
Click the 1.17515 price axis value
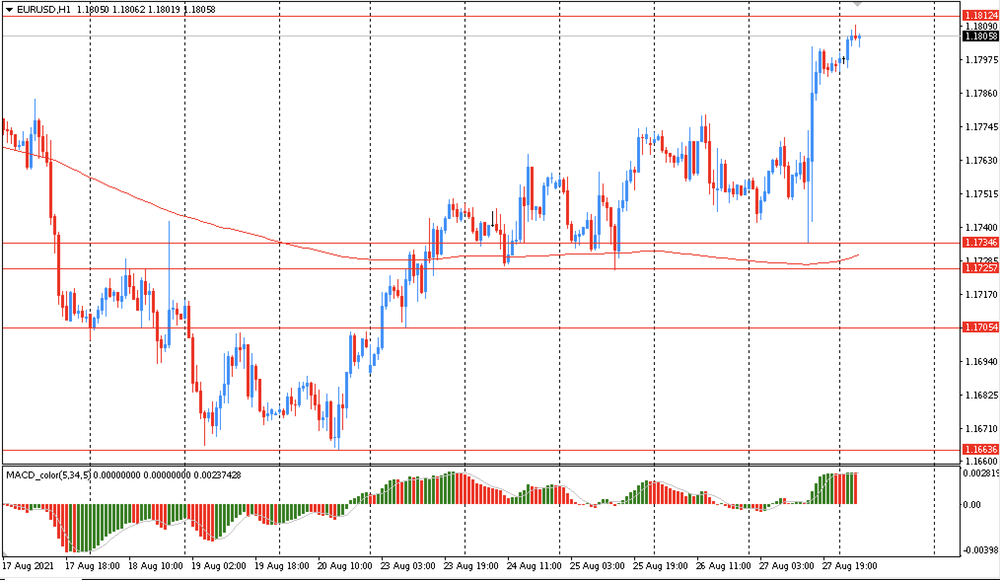(x=982, y=194)
